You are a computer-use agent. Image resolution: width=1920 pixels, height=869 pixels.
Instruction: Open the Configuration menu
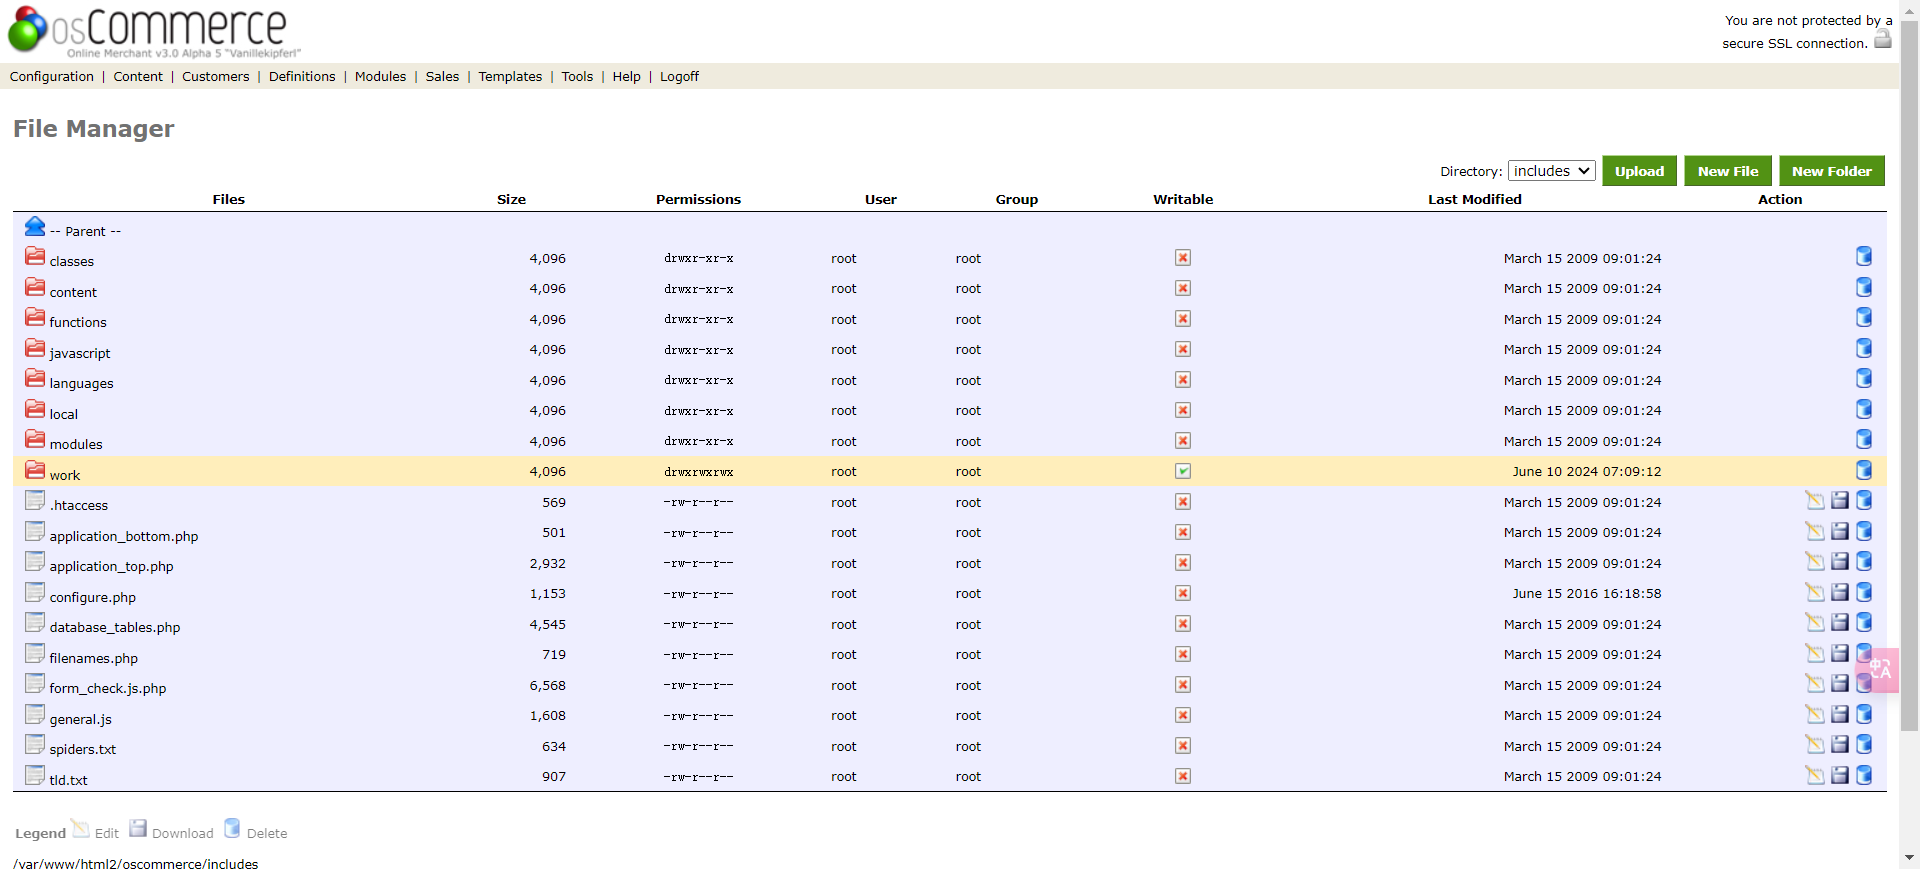(x=52, y=76)
